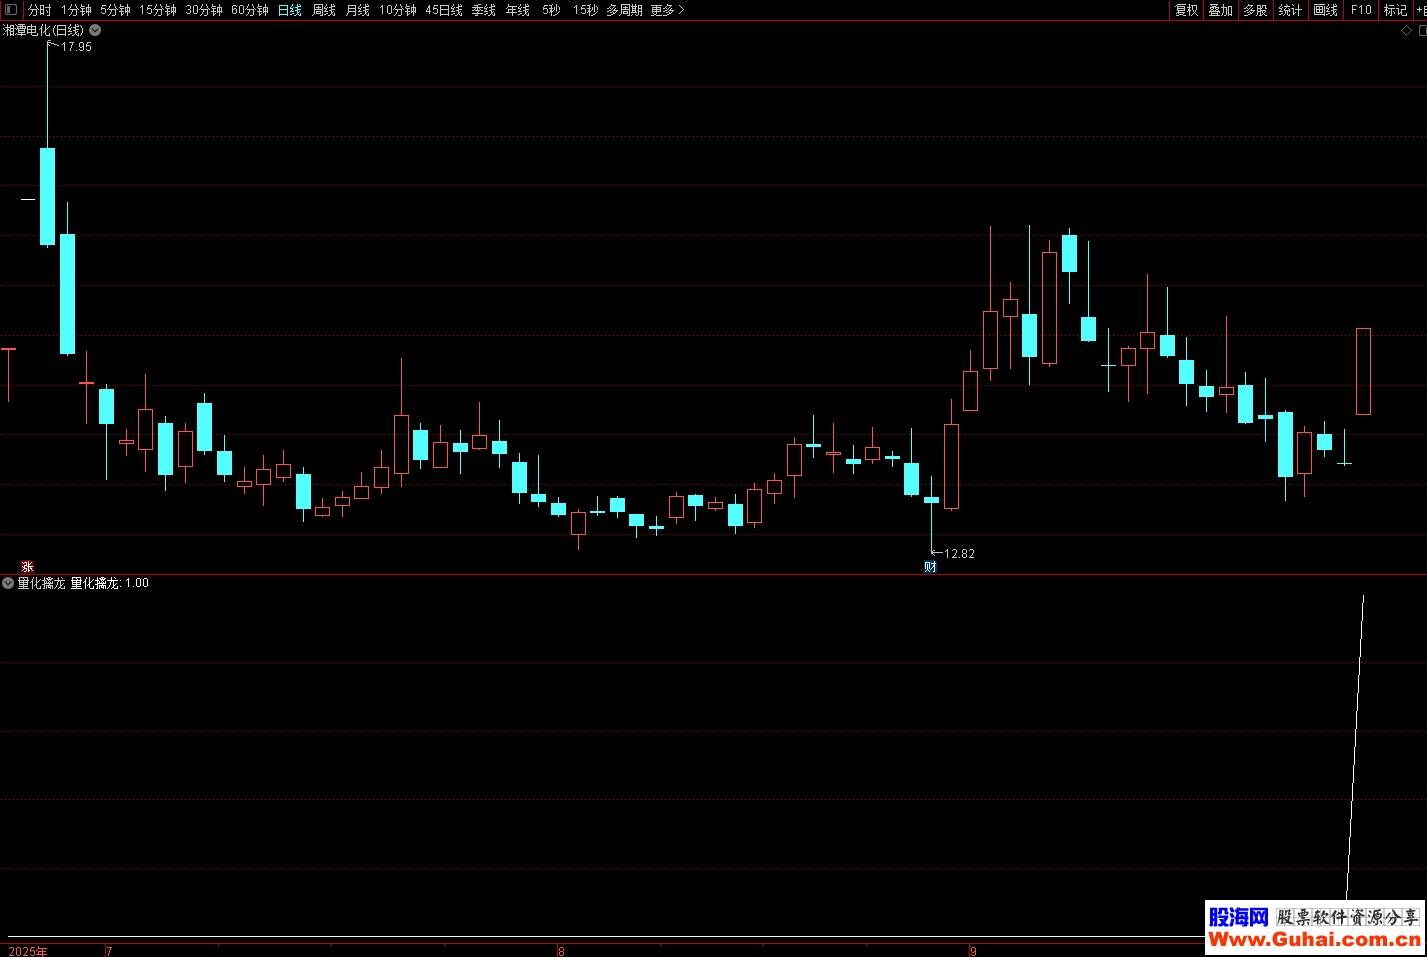Screen dimensions: 1427x957
Task: Click the 2025年 label on the time axis
Action: click(28, 951)
